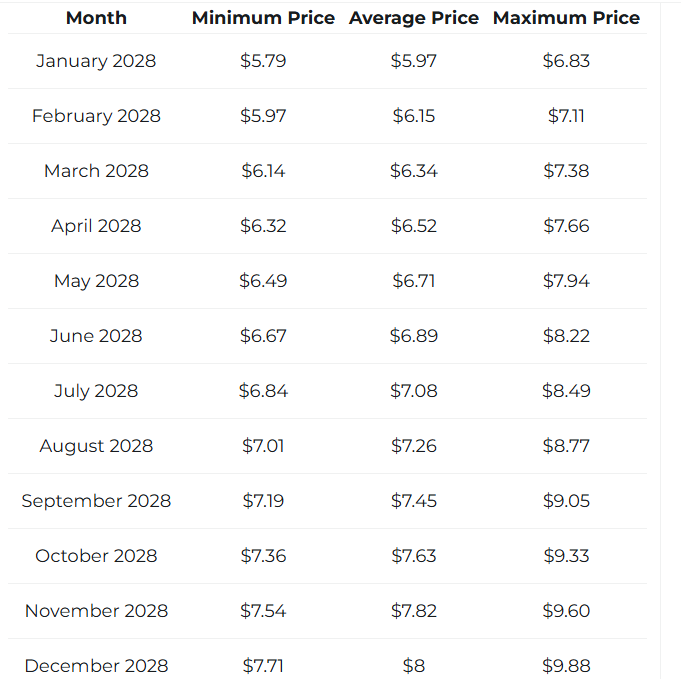Click the Maximum Price column header
The height and width of the screenshot is (679, 681).
pyautogui.click(x=566, y=18)
